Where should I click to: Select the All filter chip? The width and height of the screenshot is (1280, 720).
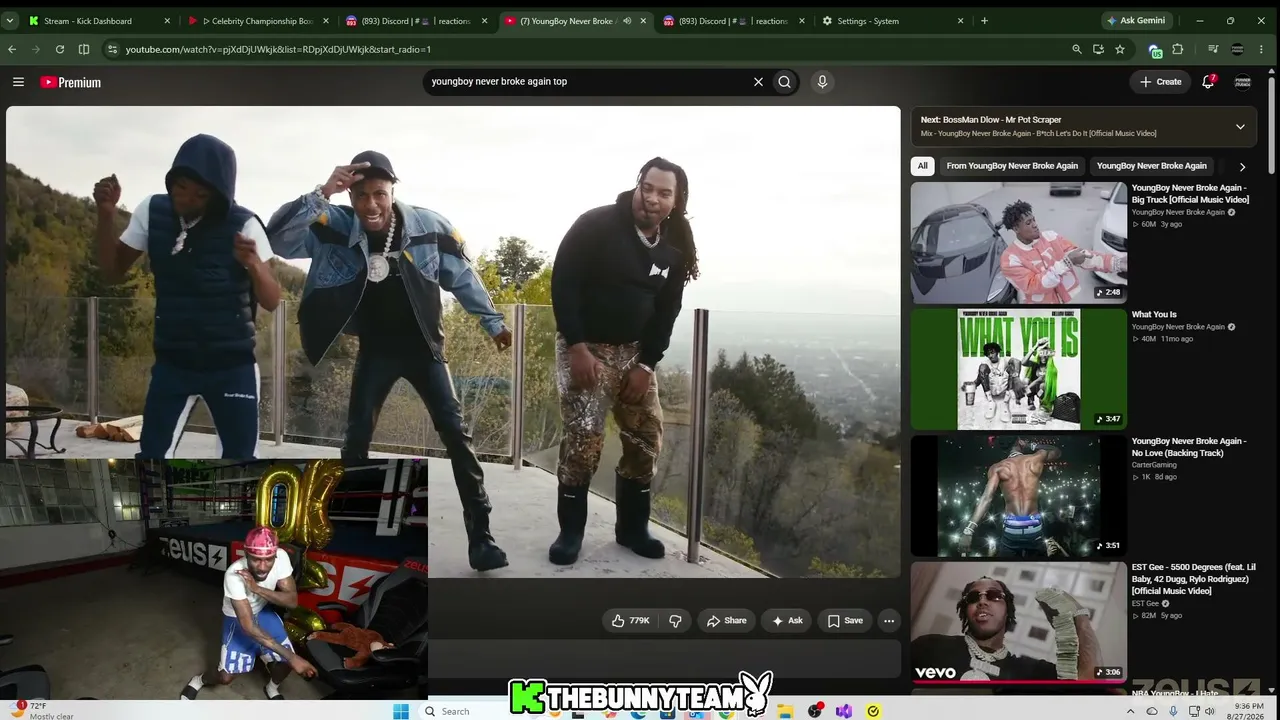coord(923,166)
